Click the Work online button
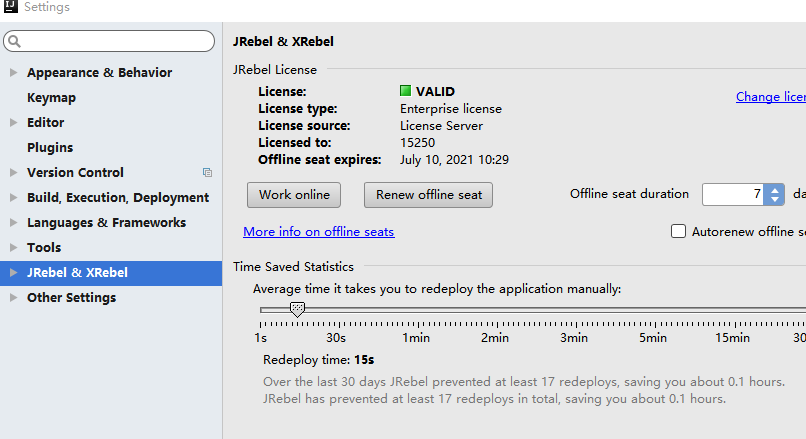Screen dimensions: 806x439 coord(294,195)
